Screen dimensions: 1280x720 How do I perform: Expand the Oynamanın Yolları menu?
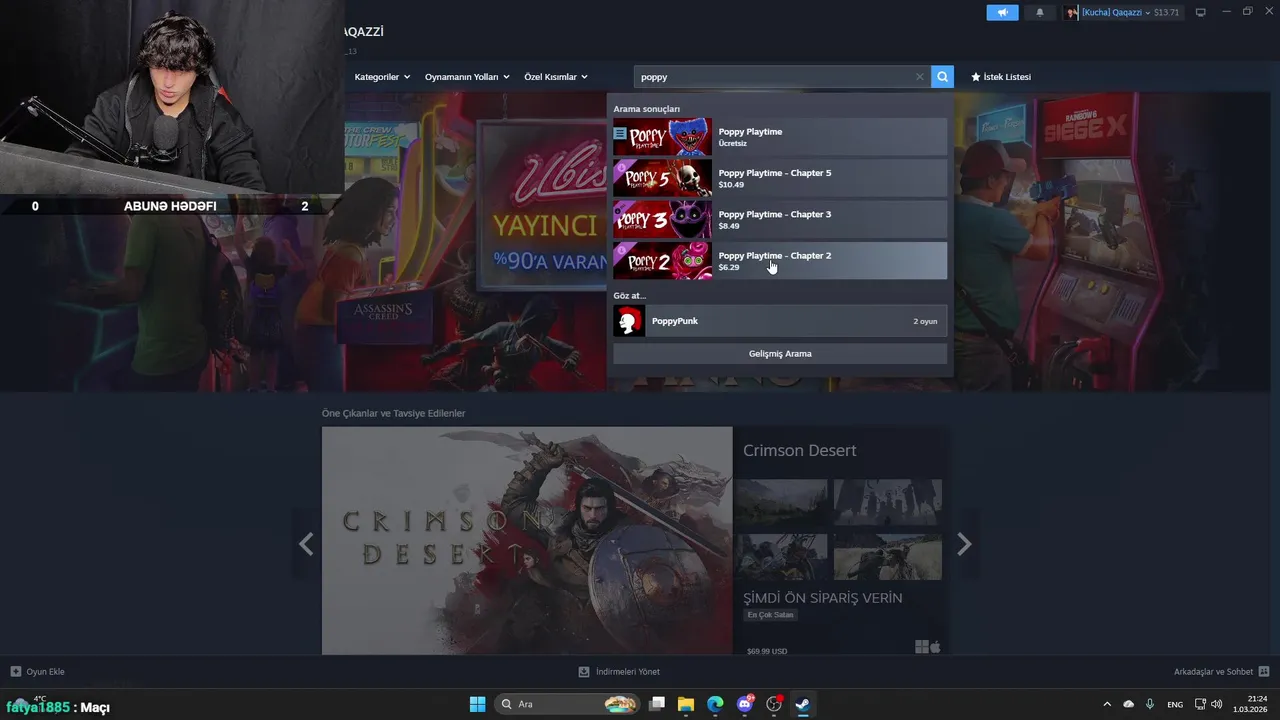[467, 77]
